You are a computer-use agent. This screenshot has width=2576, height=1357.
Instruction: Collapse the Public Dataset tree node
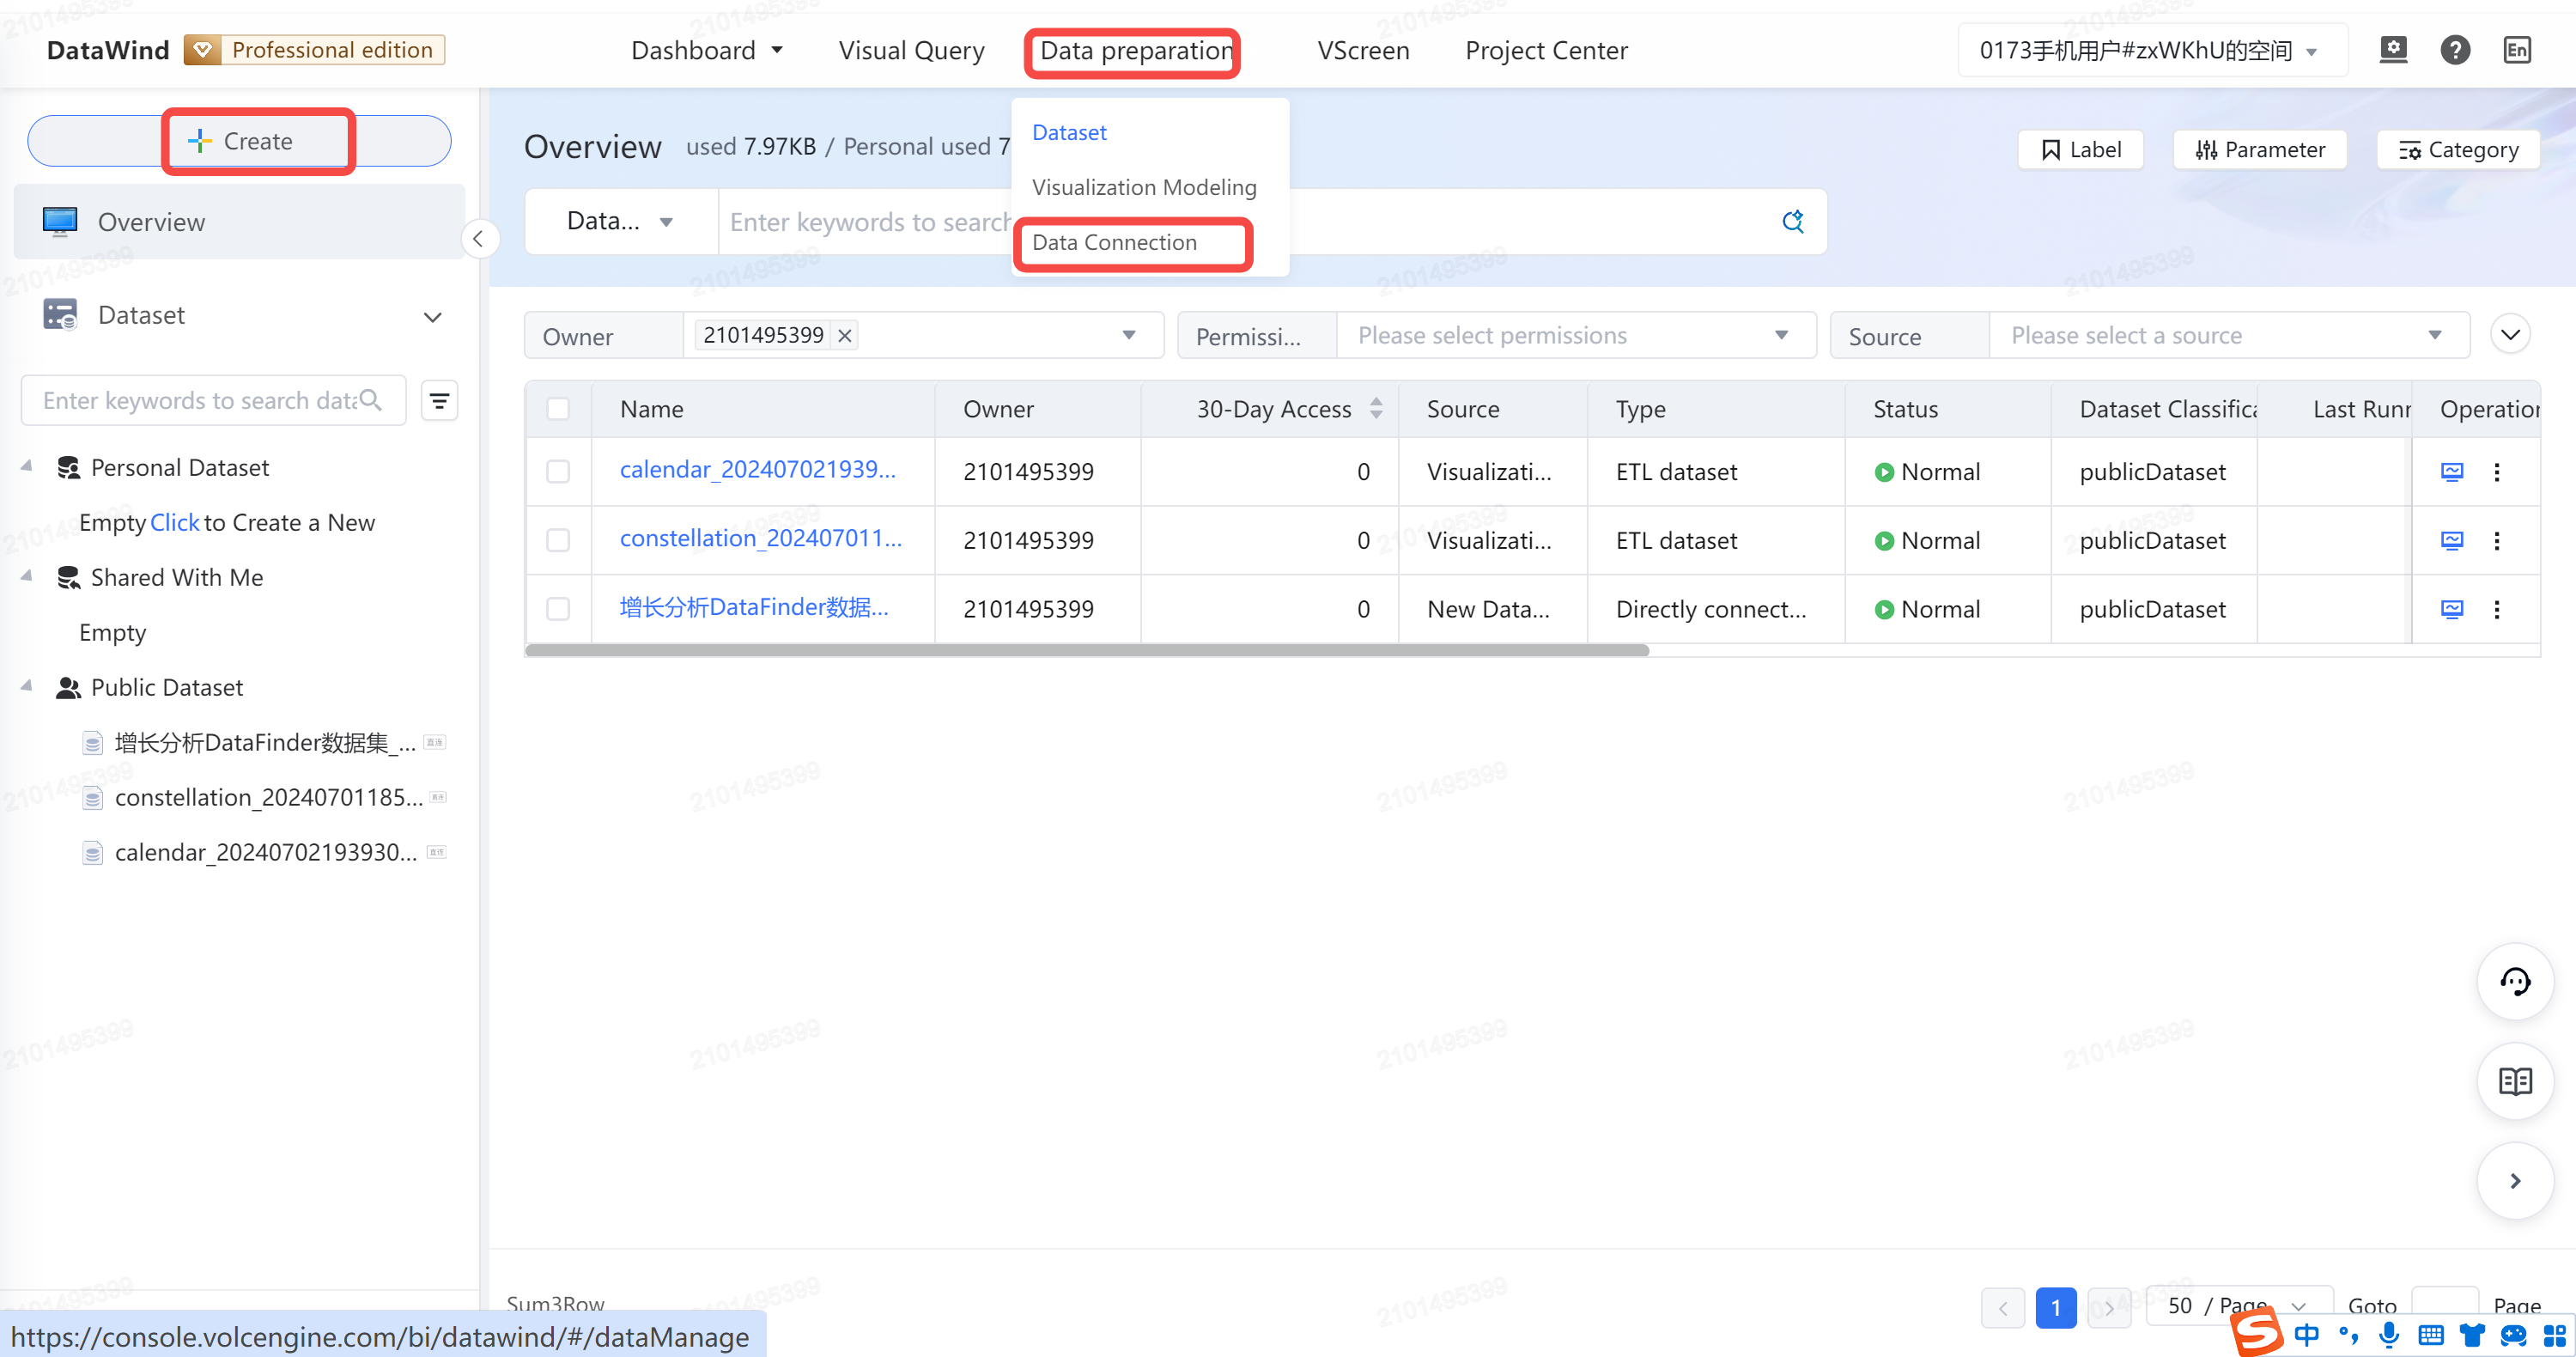27,687
